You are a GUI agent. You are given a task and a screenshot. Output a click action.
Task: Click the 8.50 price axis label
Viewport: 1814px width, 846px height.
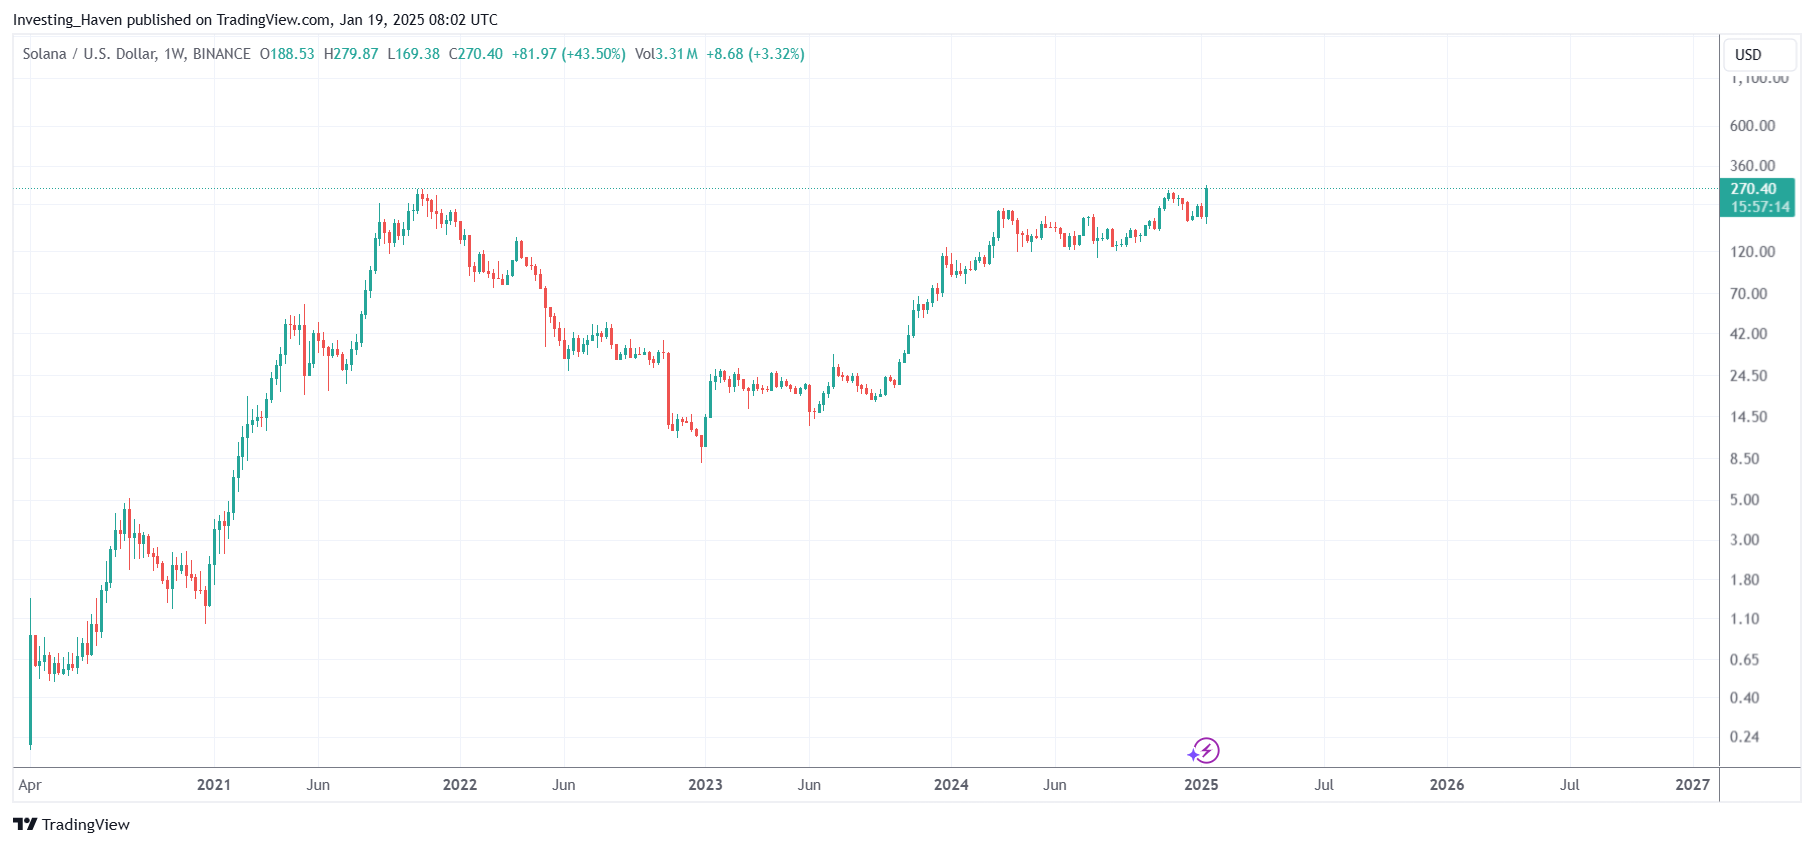point(1744,459)
